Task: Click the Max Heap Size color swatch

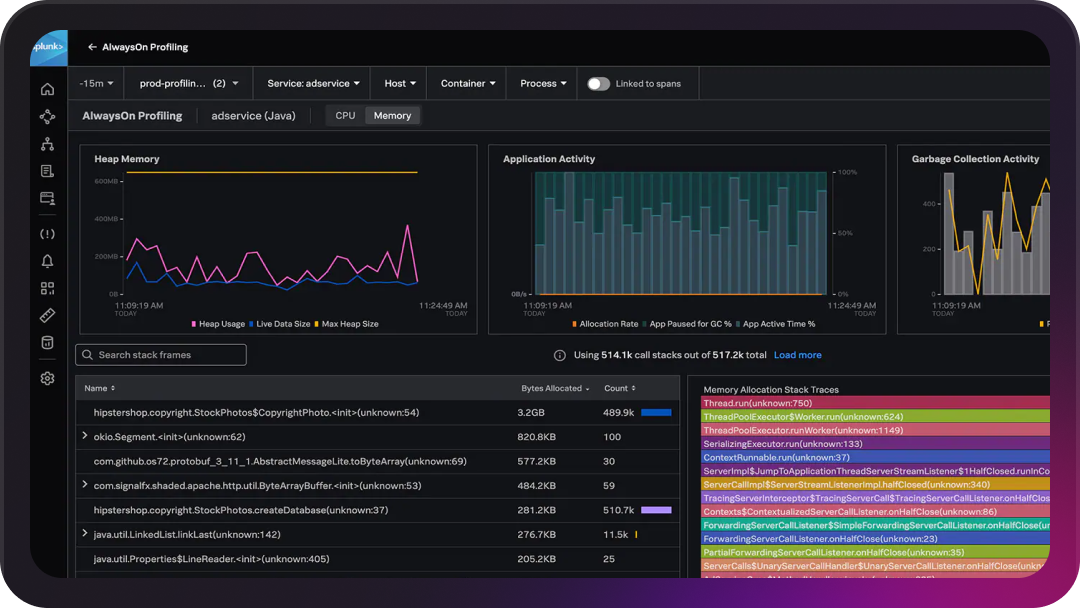Action: [317, 323]
